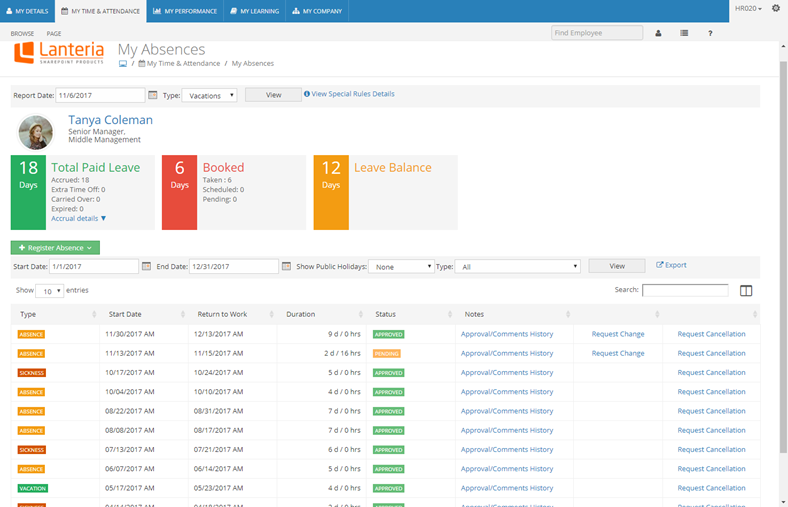This screenshot has width=788, height=507.
Task: Open the settings gear icon
Action: [x=775, y=8]
